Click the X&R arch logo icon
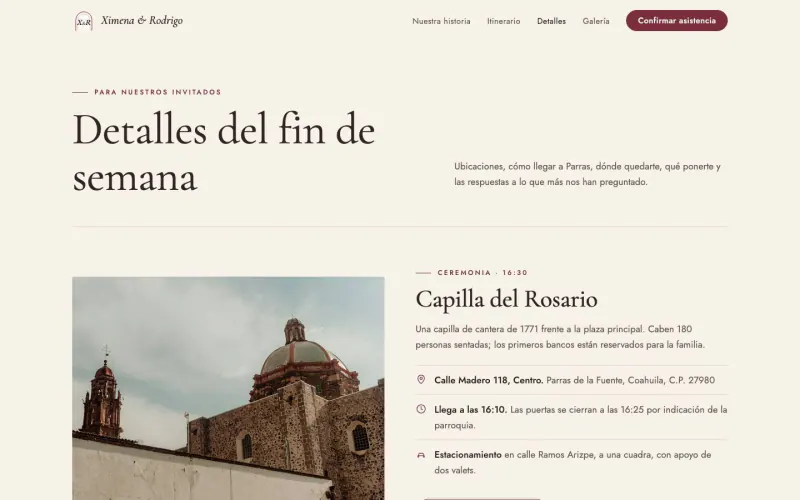The height and width of the screenshot is (500, 800). click(x=84, y=21)
